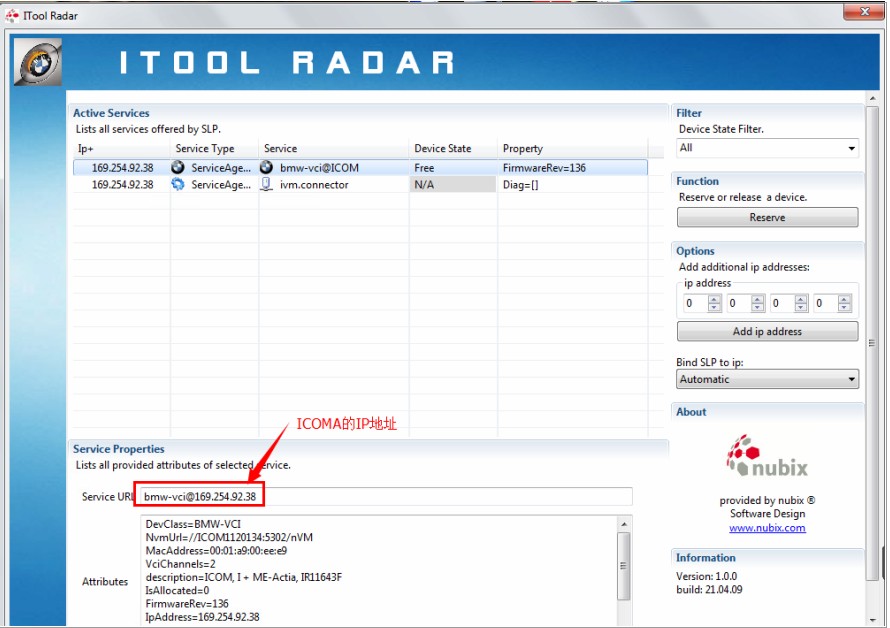Increase the second ip address octet

click(757, 299)
